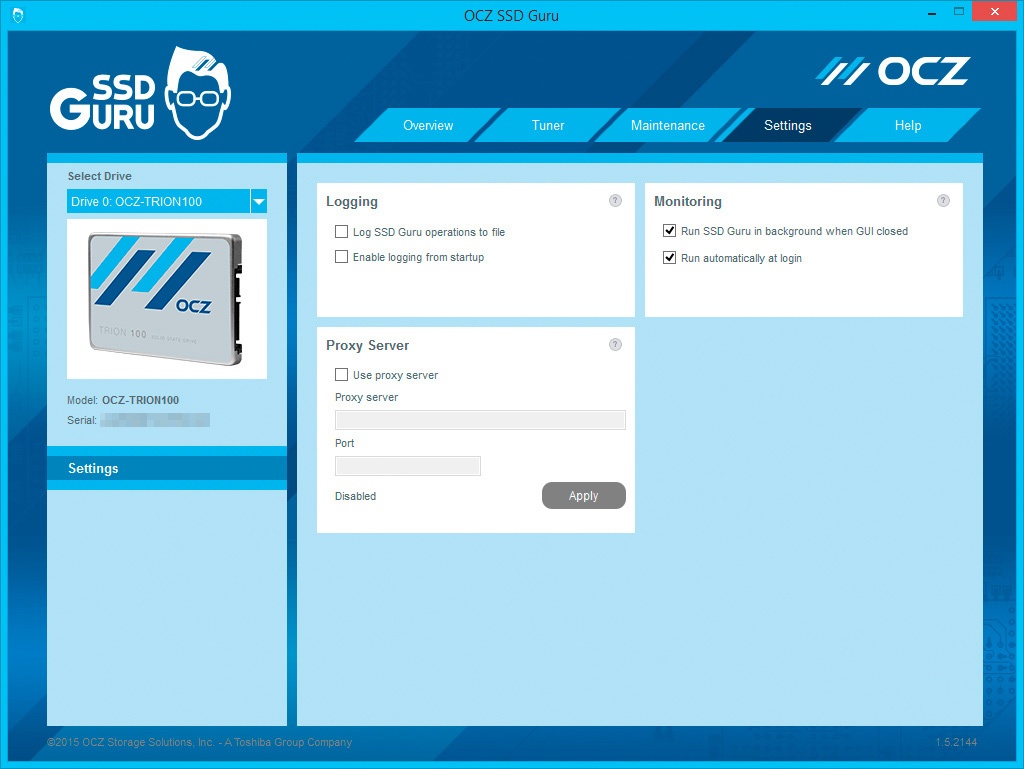Screen dimensions: 1024x769
Task: Uncheck Run SSD Guru in background
Action: [669, 230]
